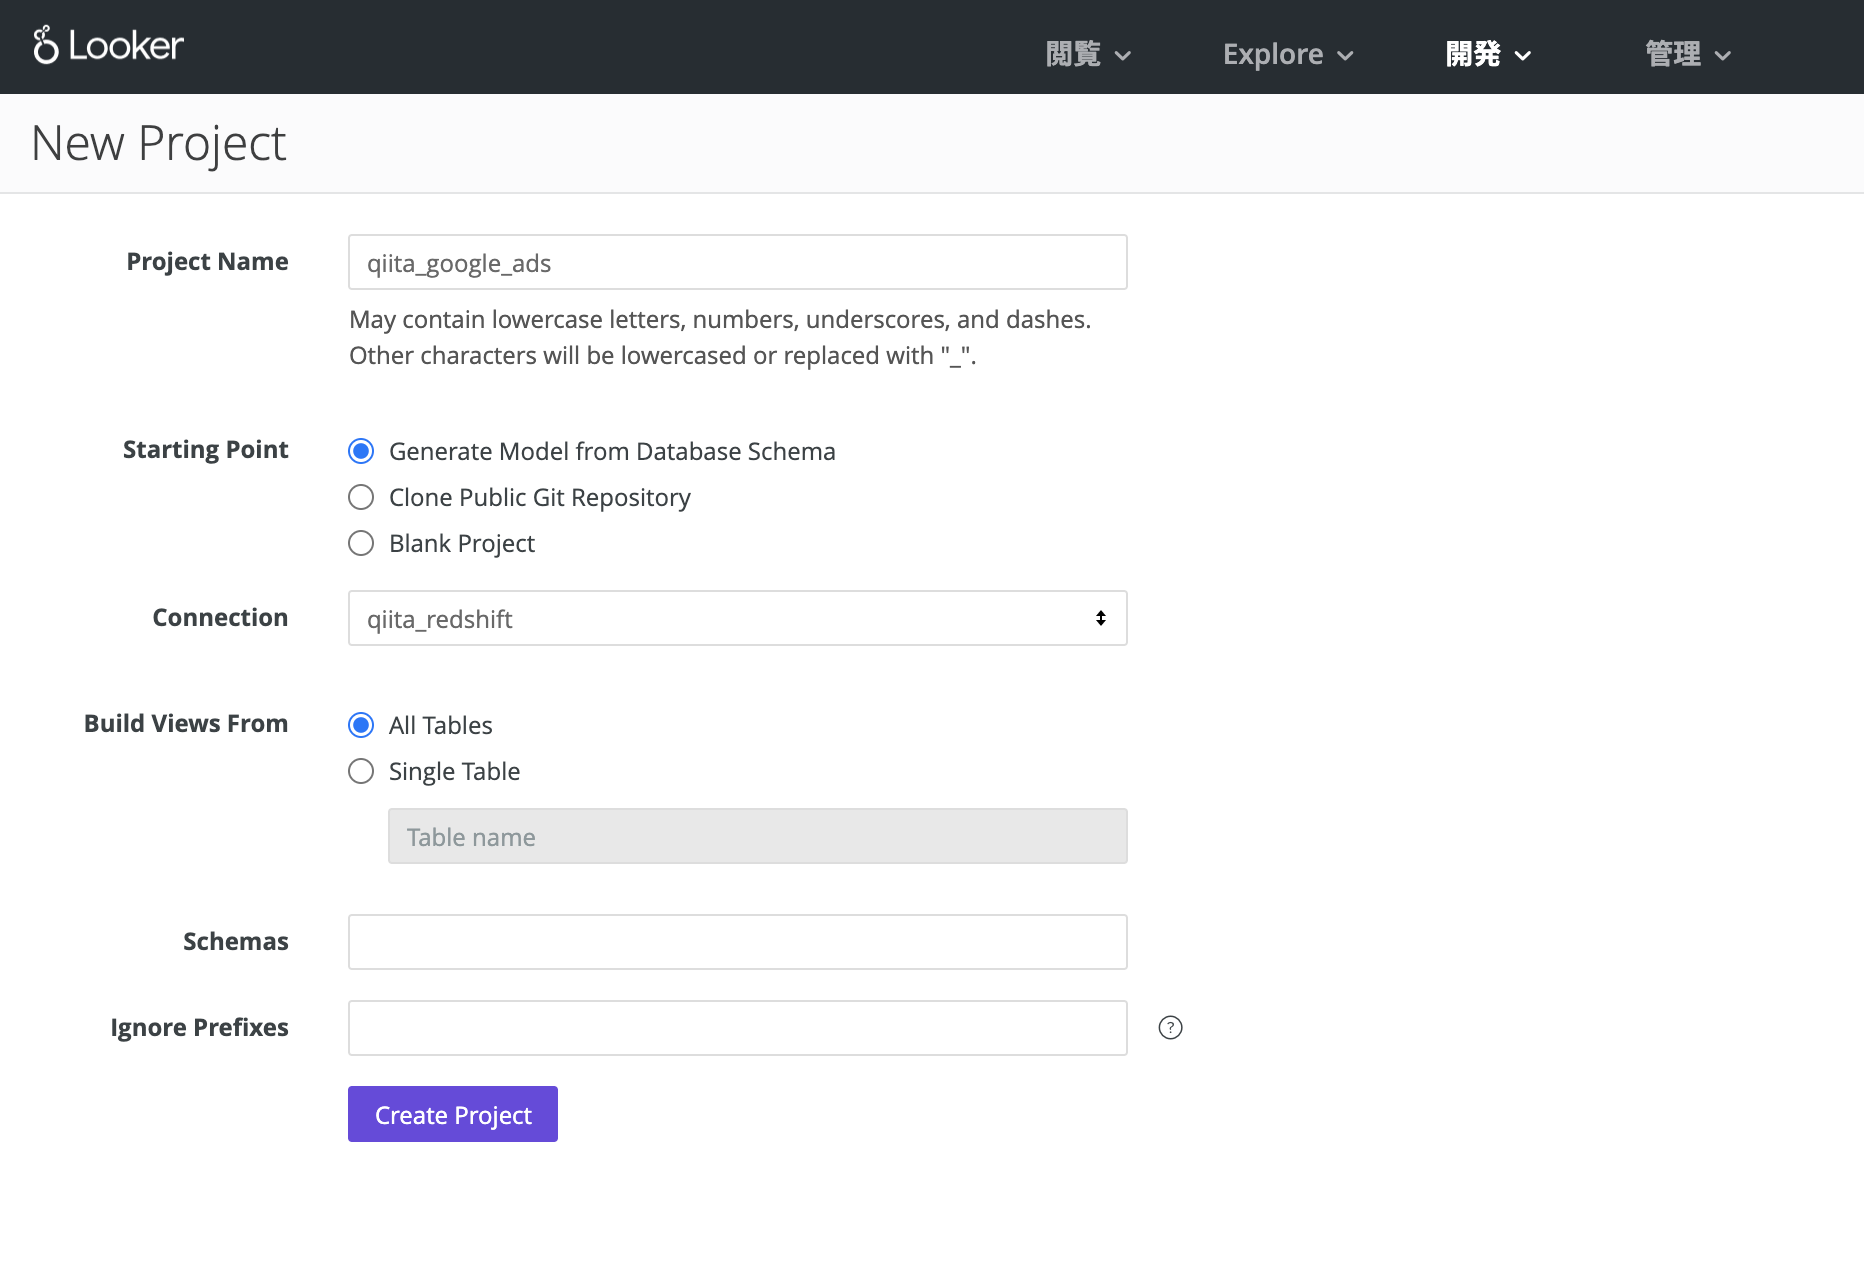Choose All Tables radio button
Screen dimensions: 1864x1266
[361, 725]
